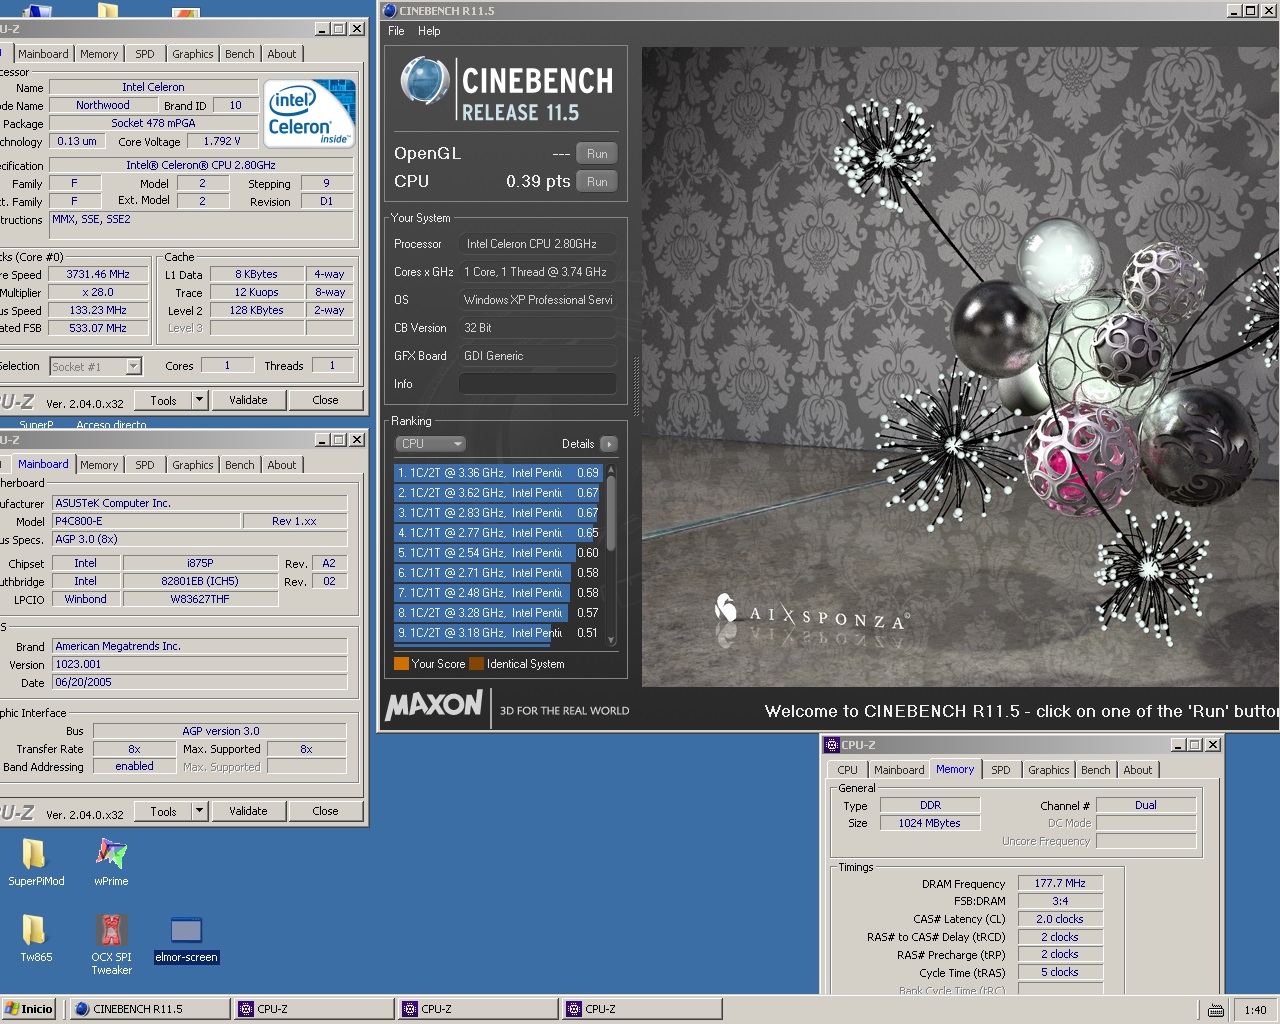Launch OCX SPI Tweaker shortcut
The image size is (1280, 1024).
pyautogui.click(x=111, y=944)
